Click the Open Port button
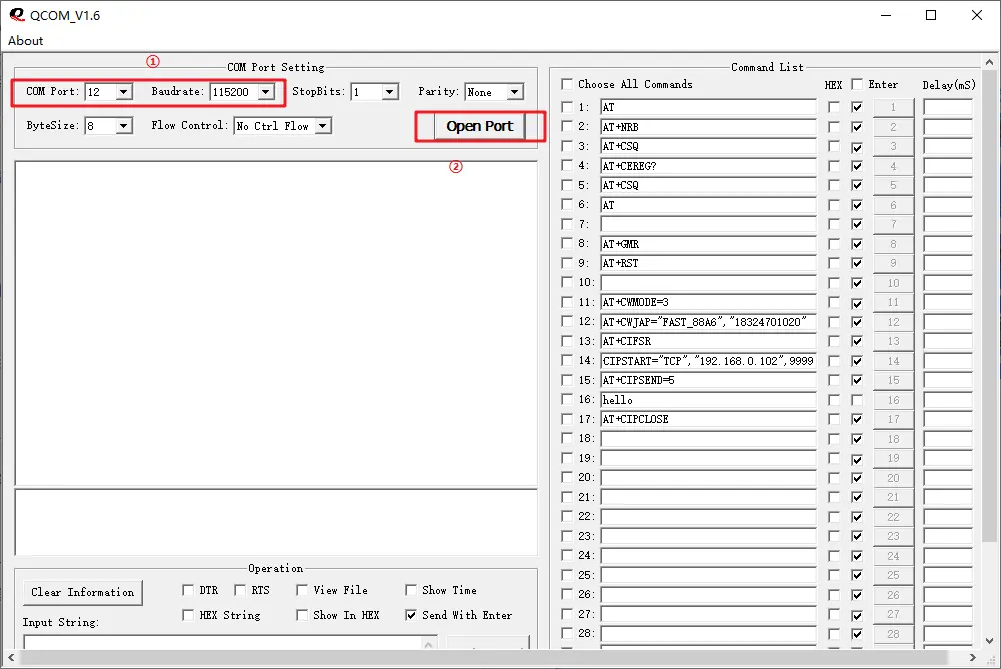1001x669 pixels. point(479,126)
